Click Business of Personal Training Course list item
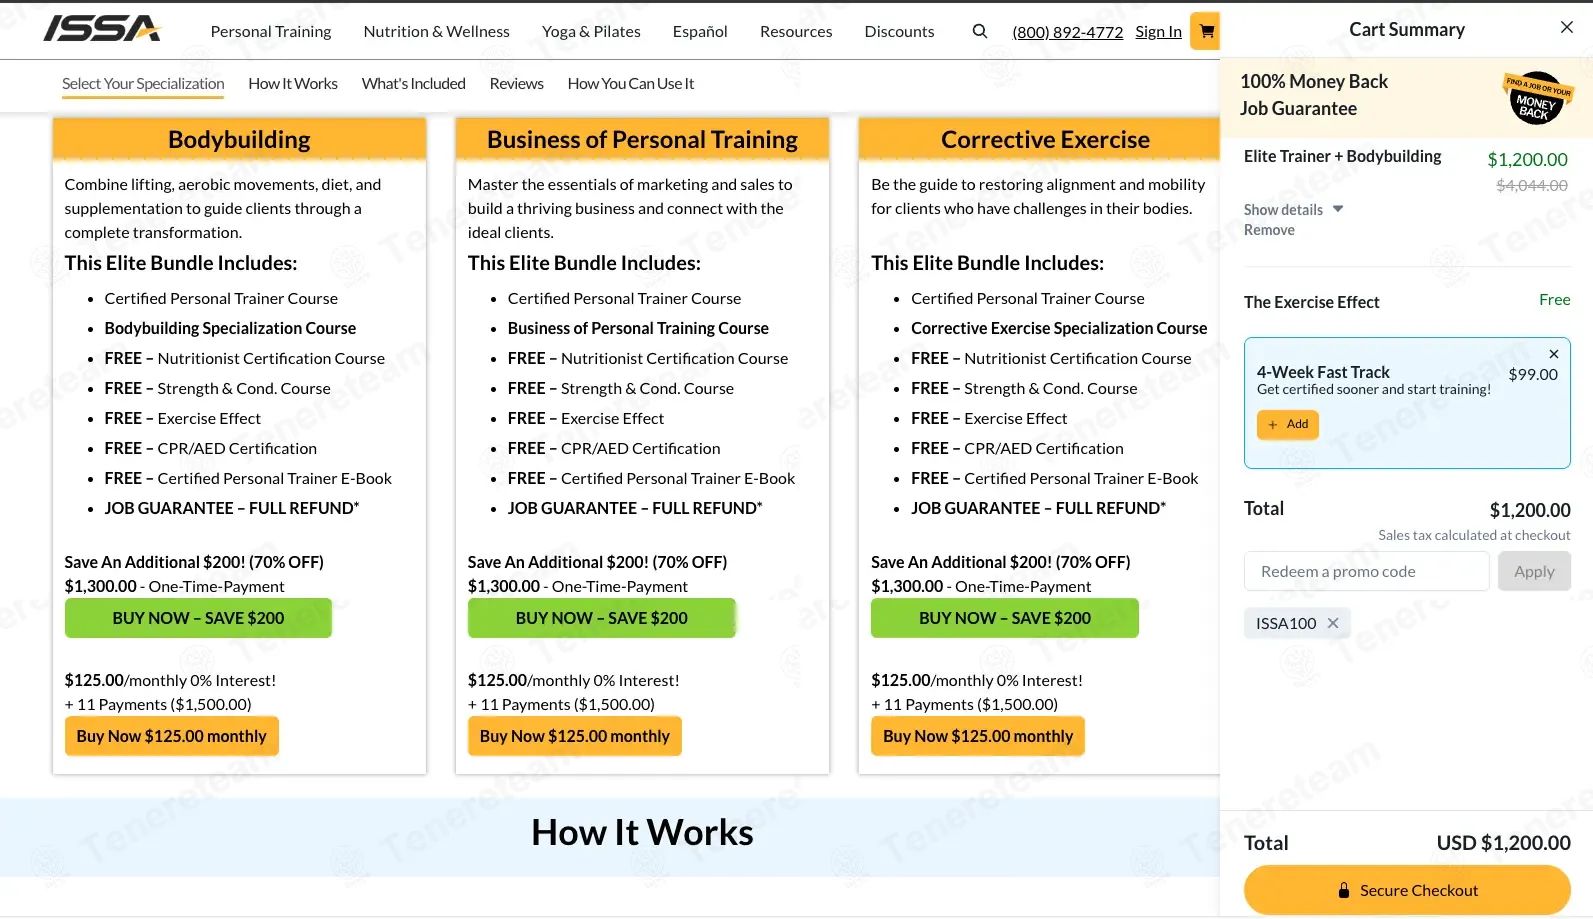1593x919 pixels. (638, 328)
